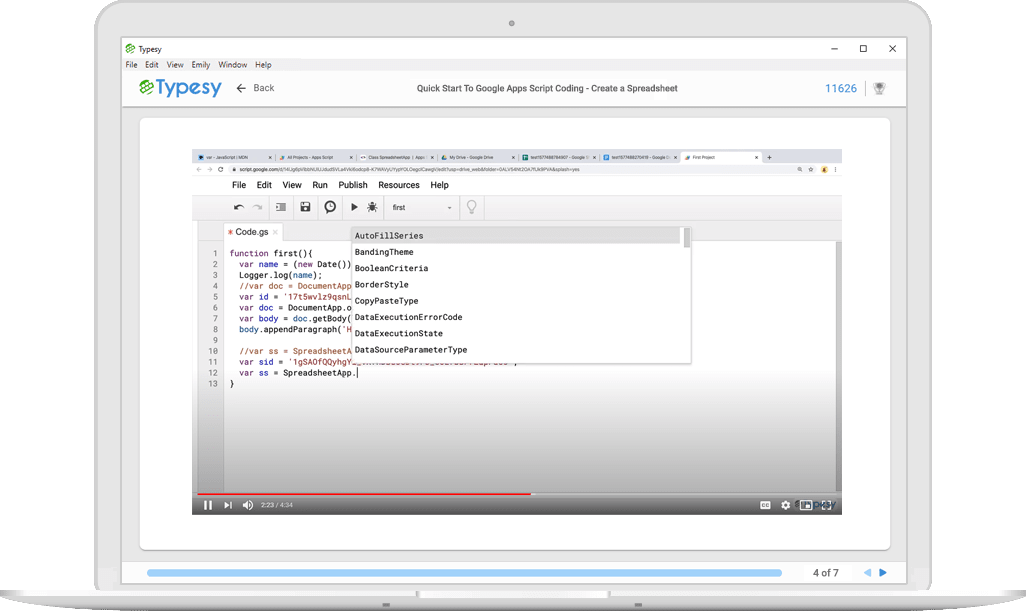Viewport: 1026px width, 611px height.
Task: Open the Typesy Edit menu
Action: pos(152,65)
